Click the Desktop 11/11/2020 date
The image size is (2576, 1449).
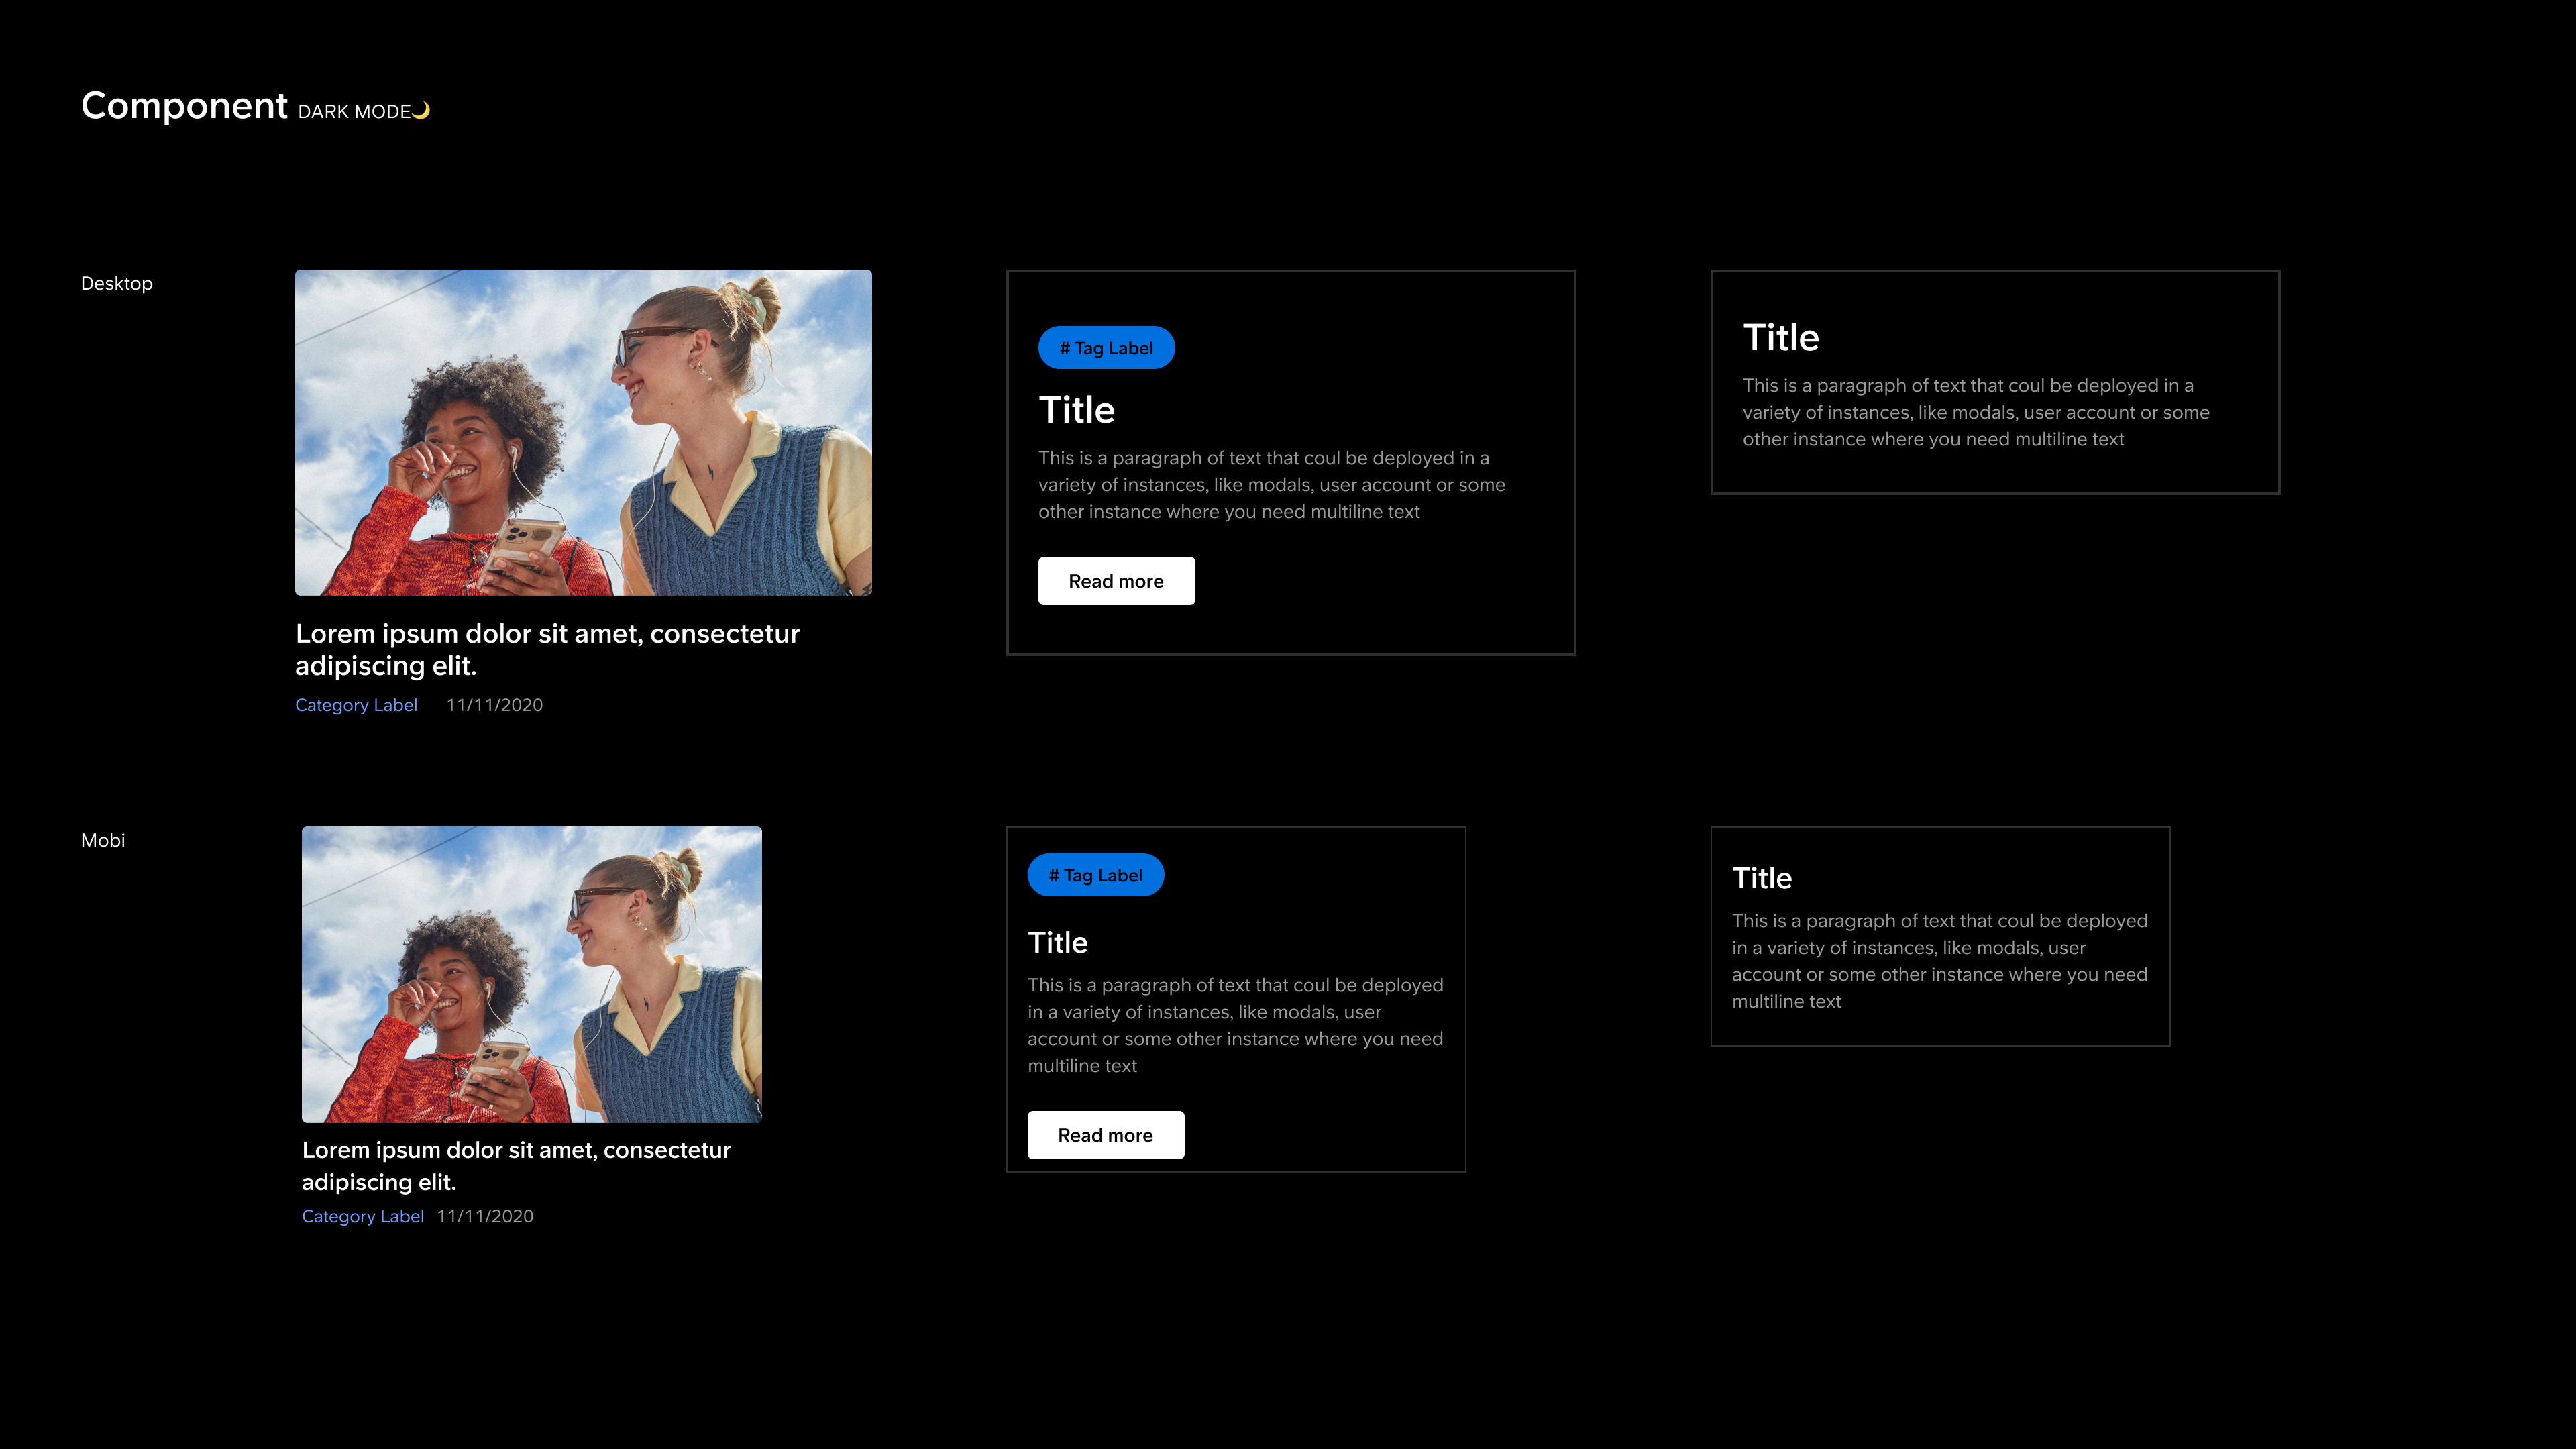click(494, 705)
